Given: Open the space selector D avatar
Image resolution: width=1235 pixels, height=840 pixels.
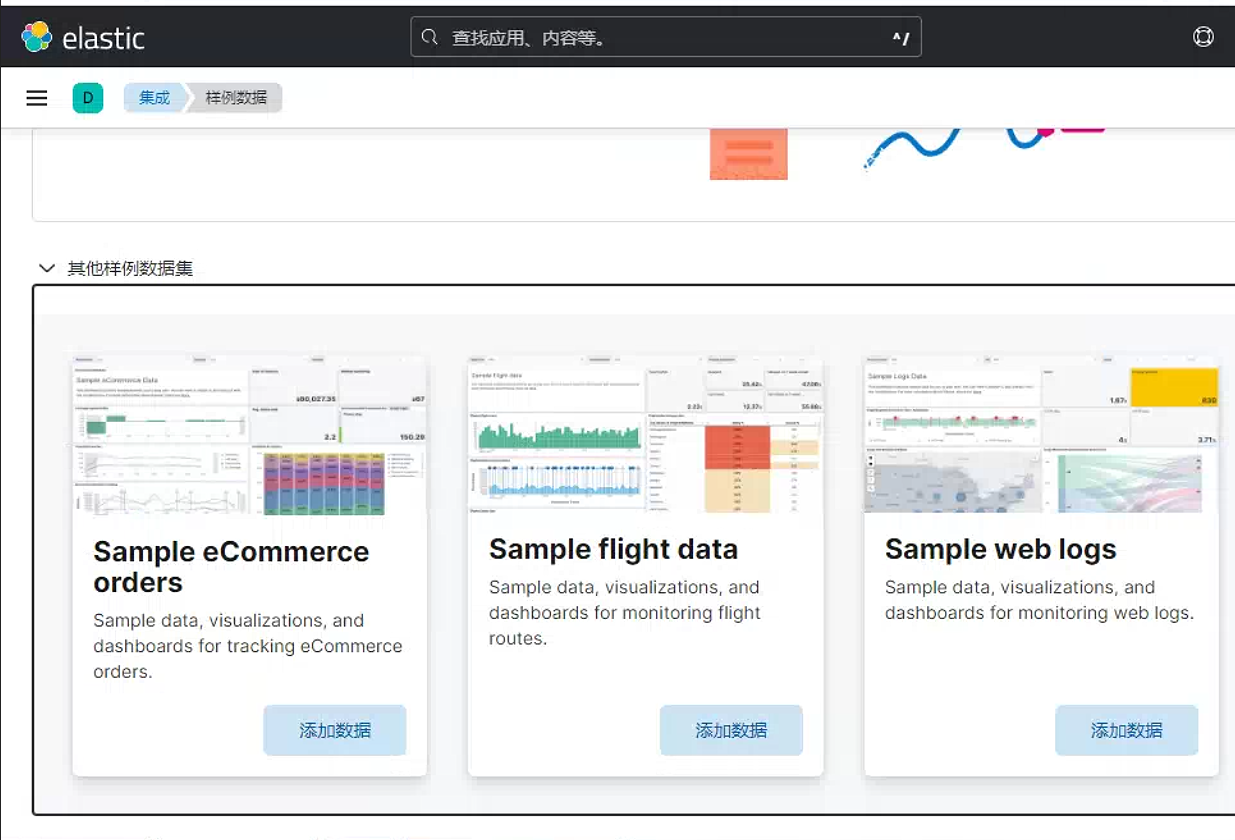Looking at the screenshot, I should [x=88, y=98].
